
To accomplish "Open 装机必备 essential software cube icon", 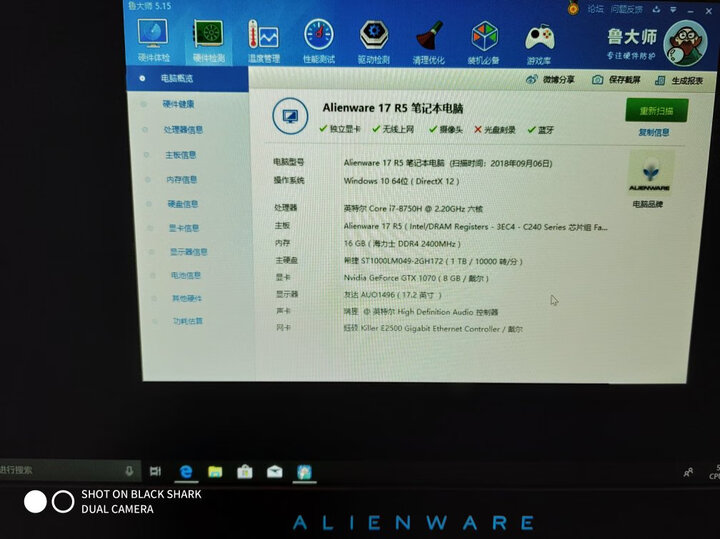I will click(x=484, y=43).
